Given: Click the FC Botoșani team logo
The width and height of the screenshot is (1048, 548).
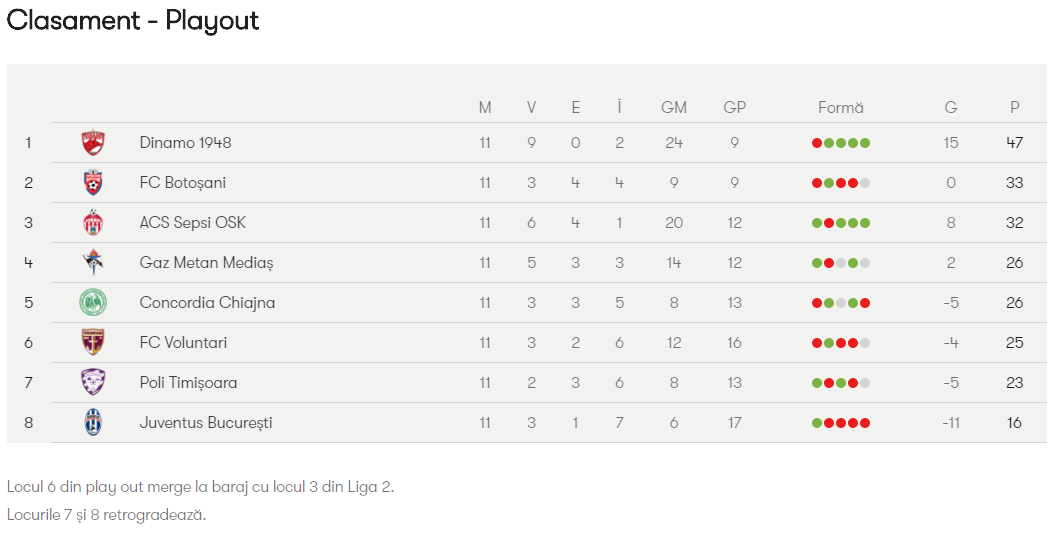Looking at the screenshot, I should (x=93, y=183).
